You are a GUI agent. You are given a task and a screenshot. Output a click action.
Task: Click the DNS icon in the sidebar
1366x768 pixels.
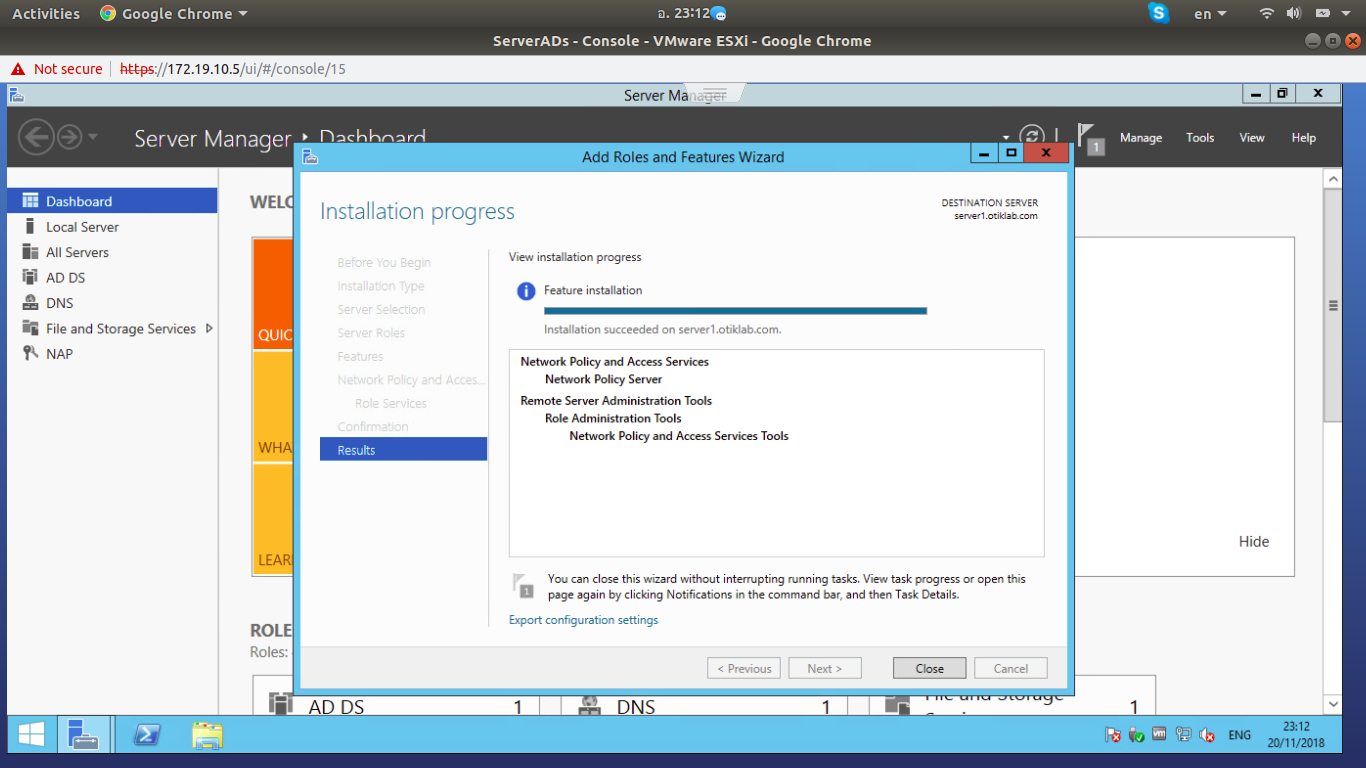pyautogui.click(x=30, y=303)
